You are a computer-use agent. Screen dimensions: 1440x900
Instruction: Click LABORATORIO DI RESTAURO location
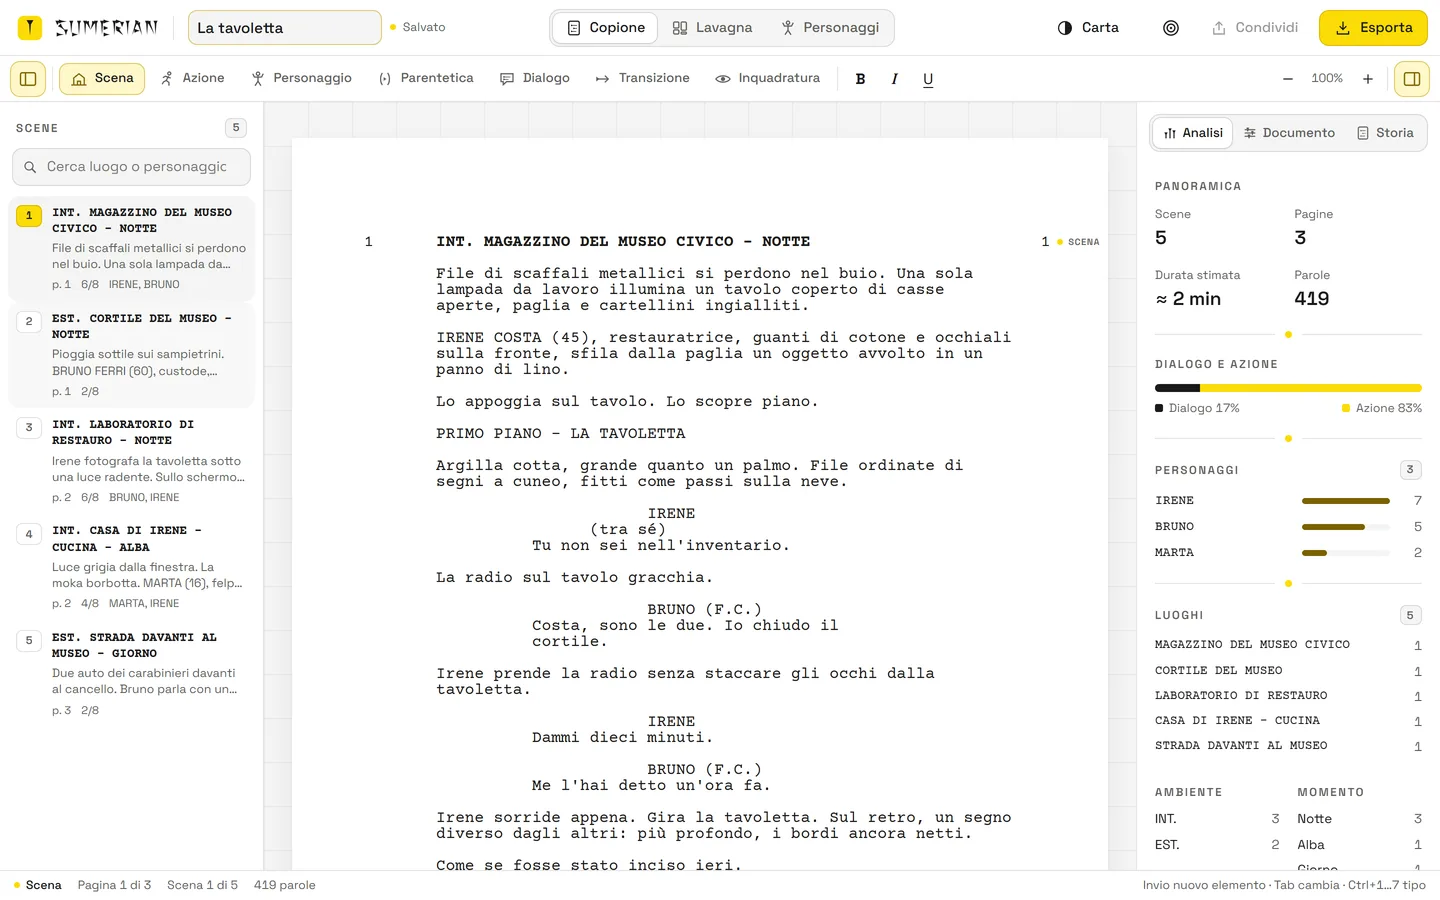(1288, 696)
